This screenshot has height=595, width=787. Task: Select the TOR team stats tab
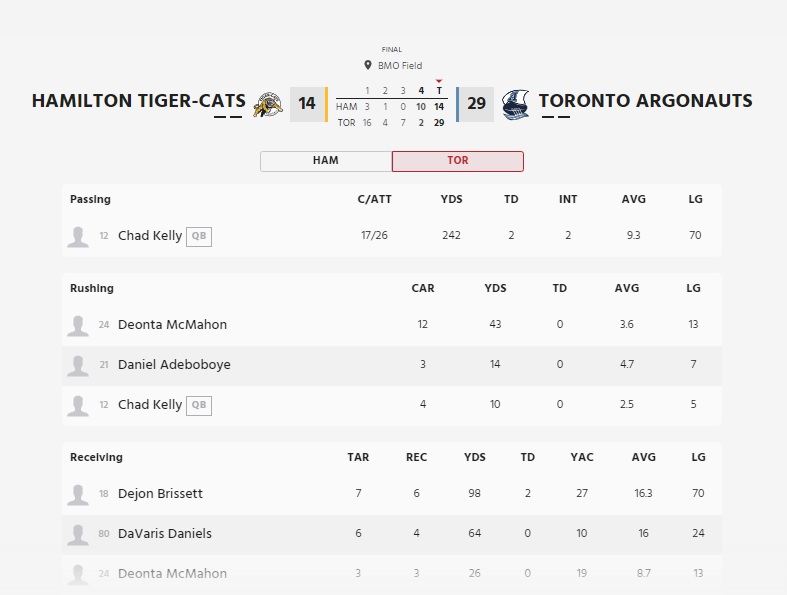457,161
